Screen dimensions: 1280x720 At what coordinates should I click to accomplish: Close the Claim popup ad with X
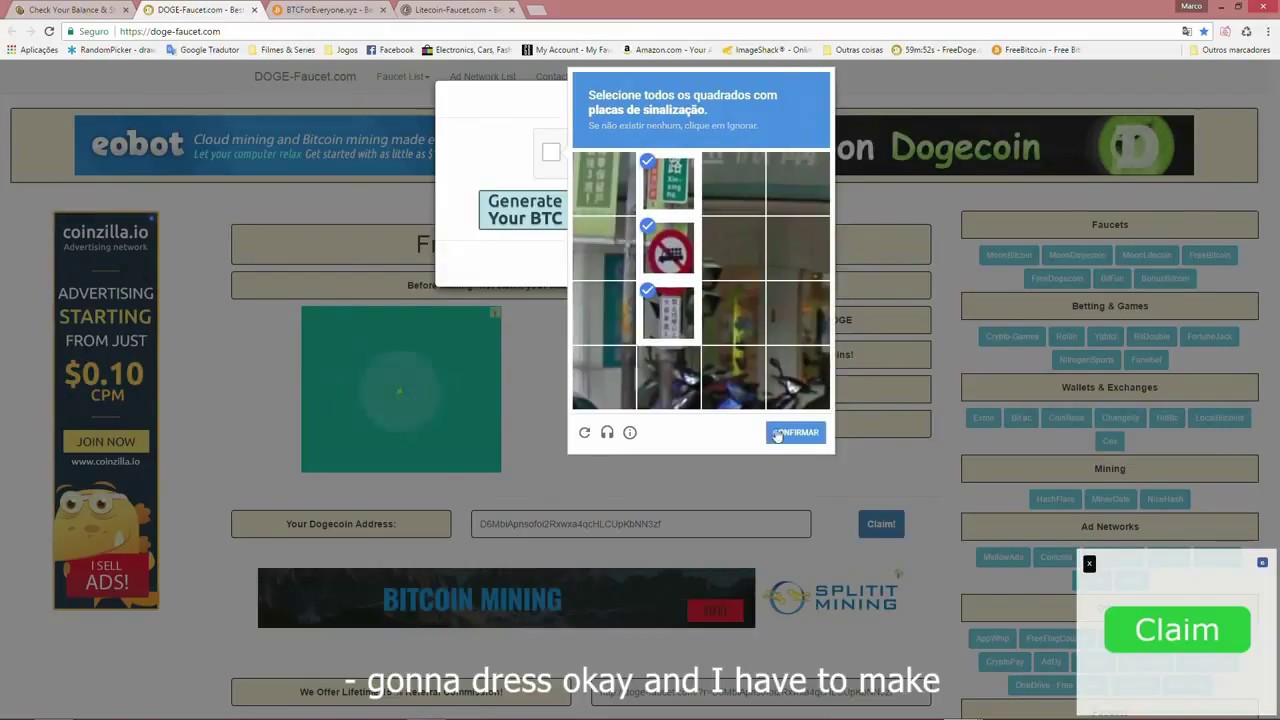pos(1089,564)
